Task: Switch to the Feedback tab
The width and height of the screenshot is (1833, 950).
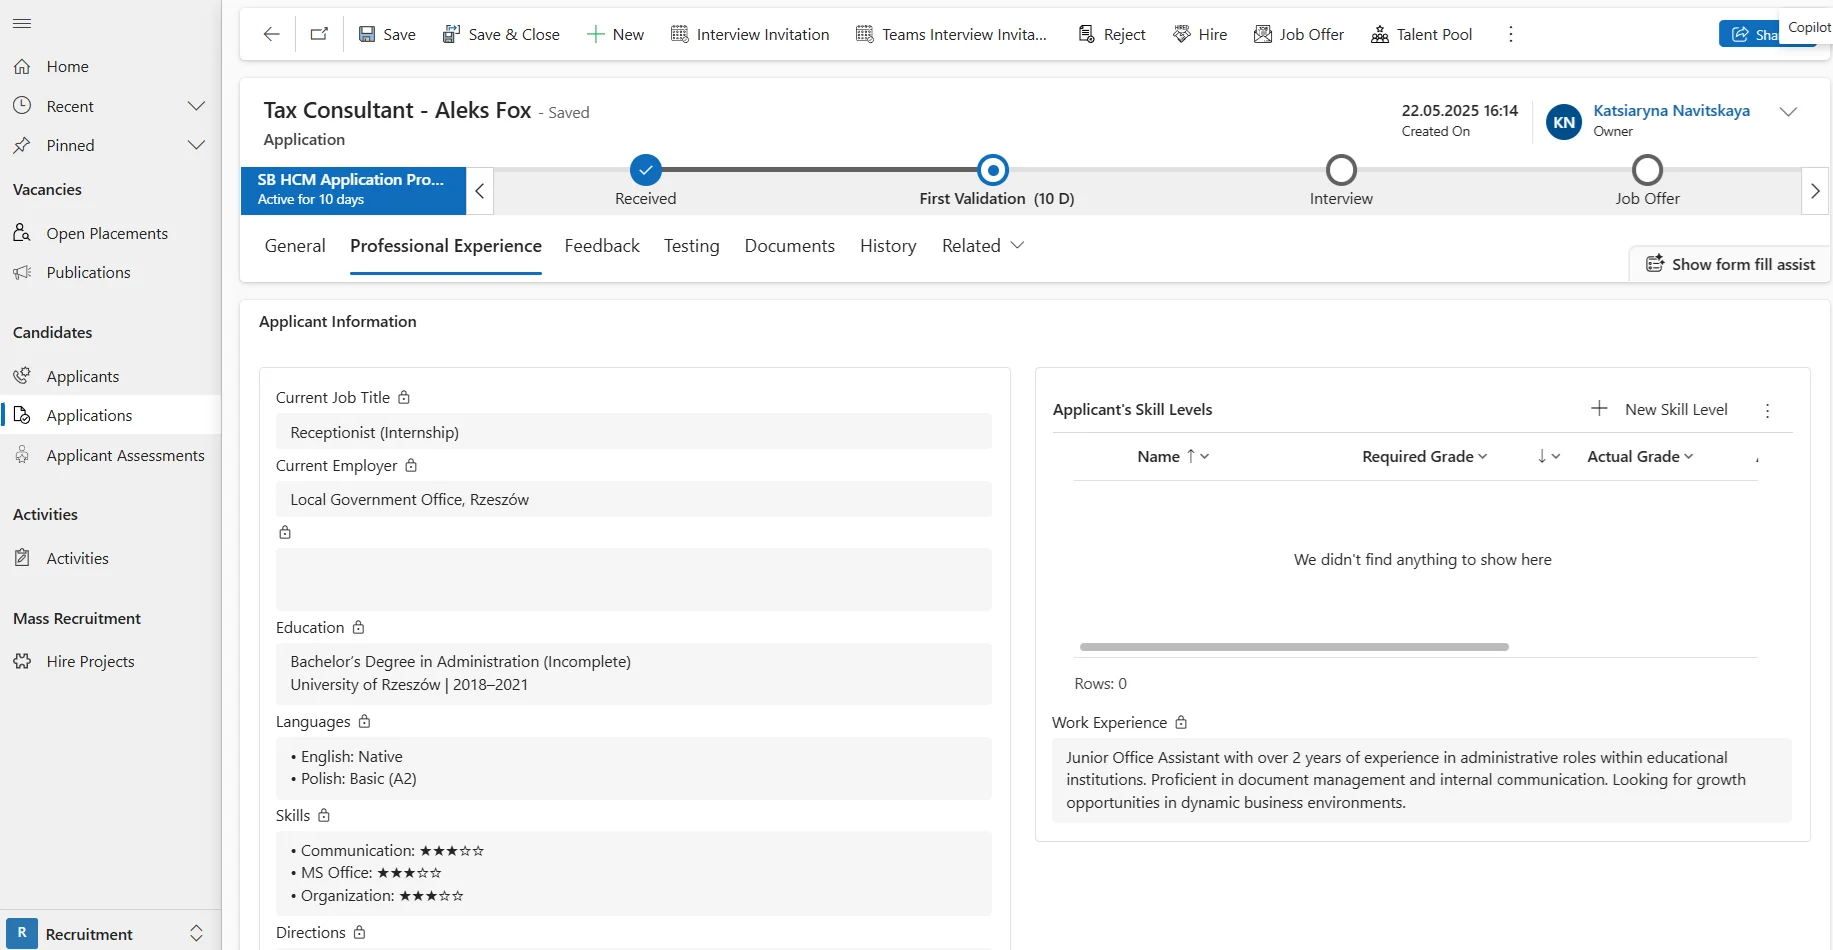Action: [602, 246]
